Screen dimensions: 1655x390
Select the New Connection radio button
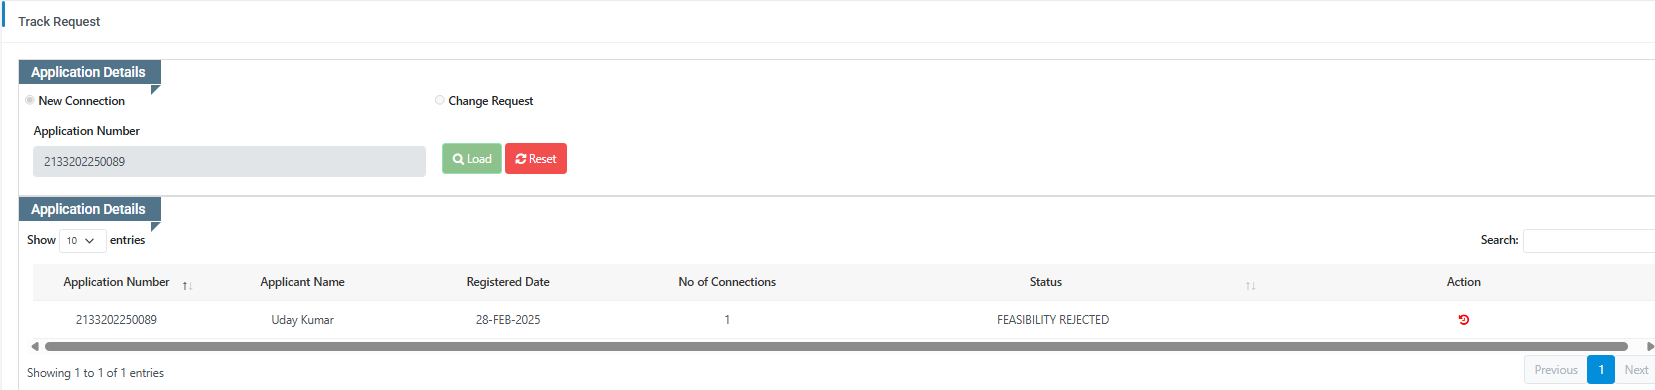tap(30, 100)
